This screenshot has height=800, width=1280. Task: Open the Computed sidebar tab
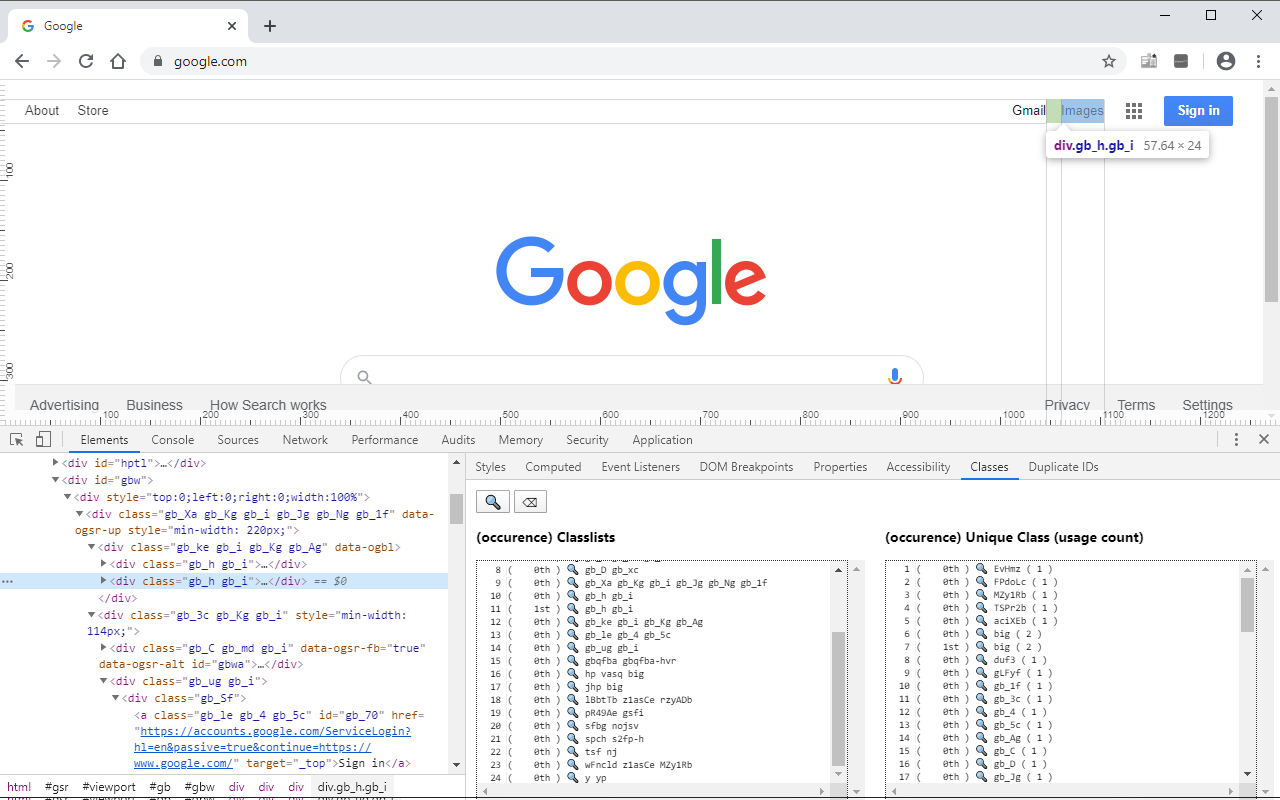(x=553, y=467)
